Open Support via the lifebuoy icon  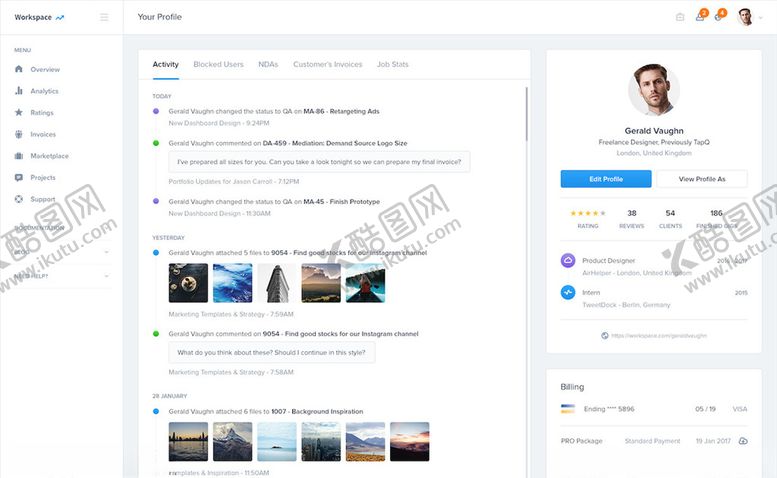click(x=19, y=199)
